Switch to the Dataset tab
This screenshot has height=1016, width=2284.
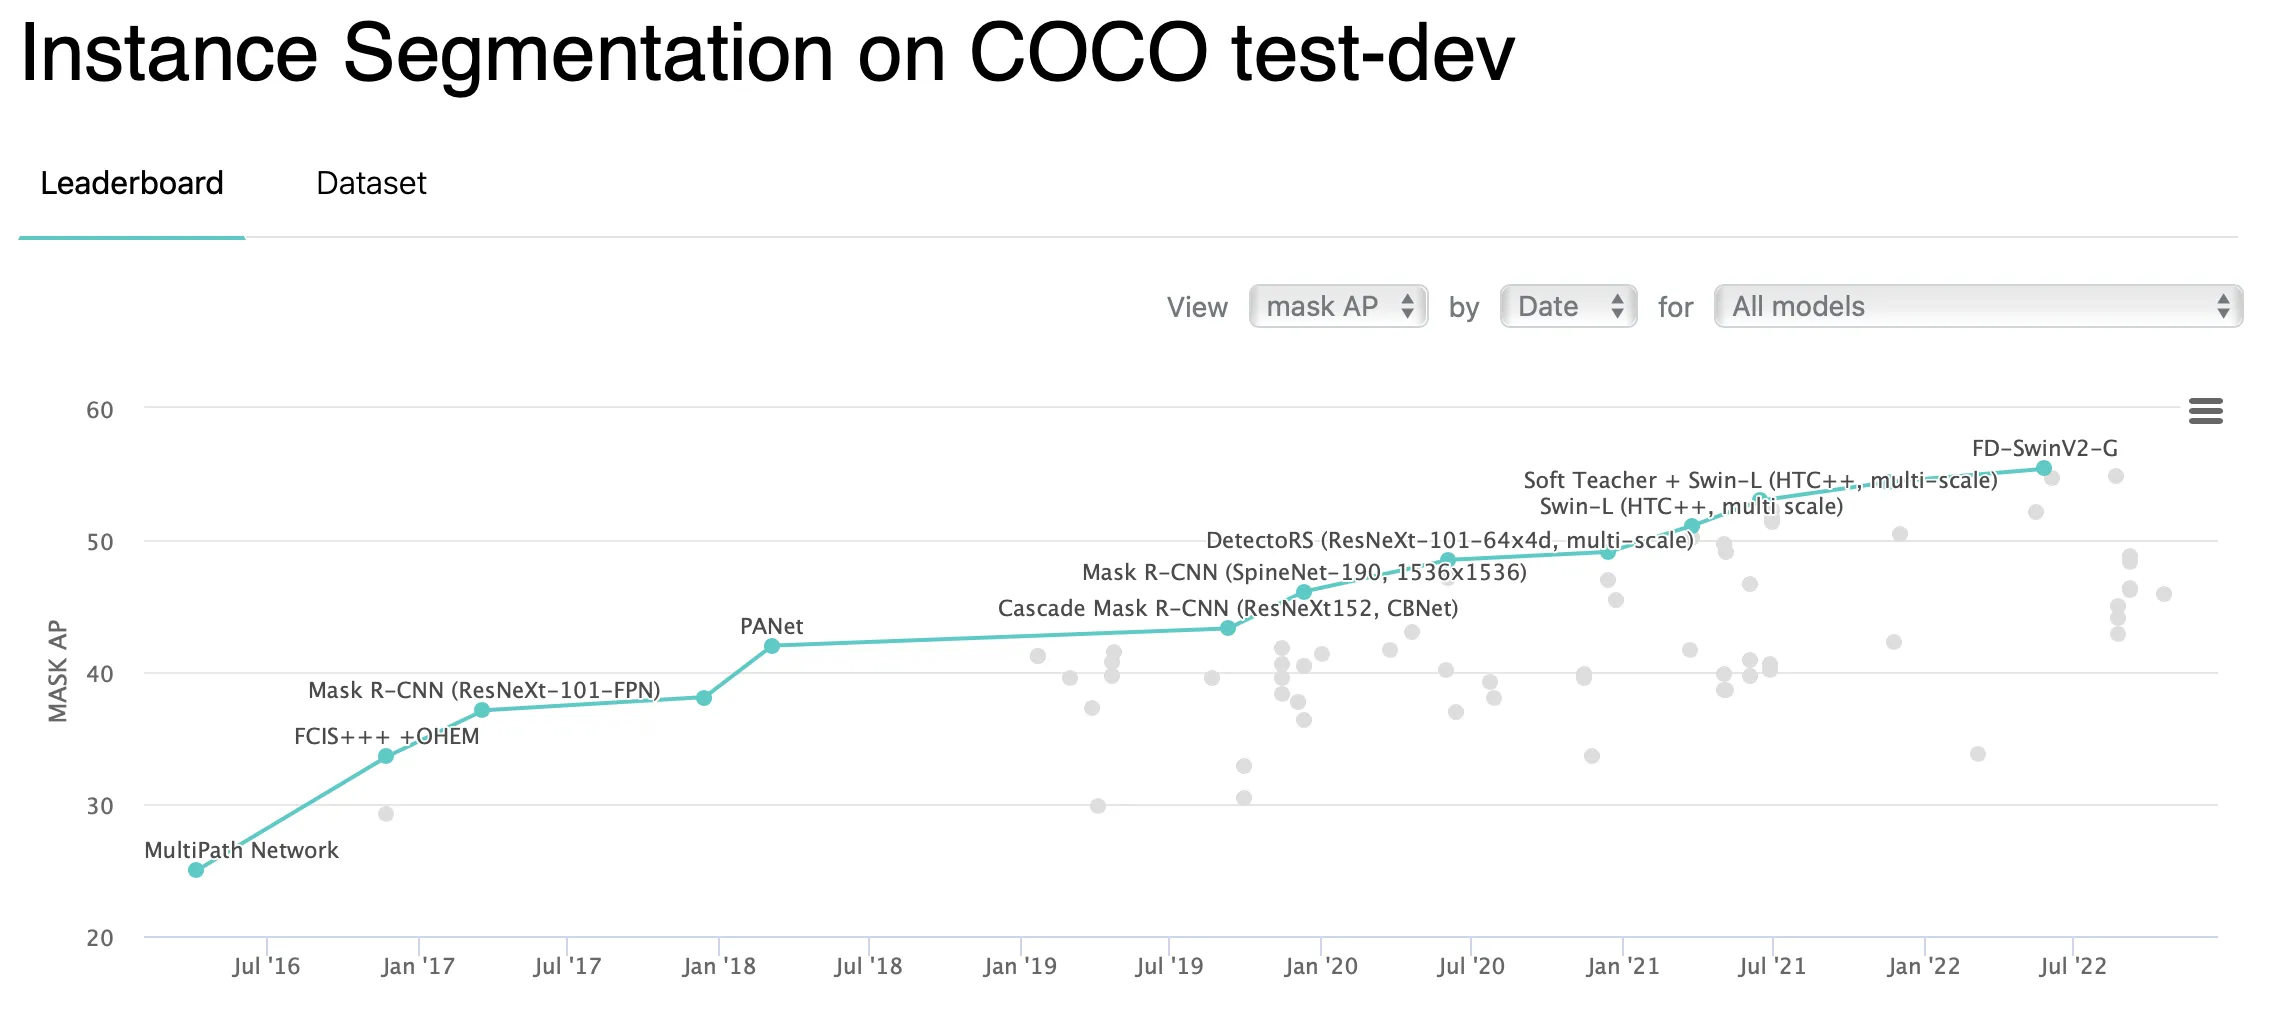pyautogui.click(x=371, y=183)
